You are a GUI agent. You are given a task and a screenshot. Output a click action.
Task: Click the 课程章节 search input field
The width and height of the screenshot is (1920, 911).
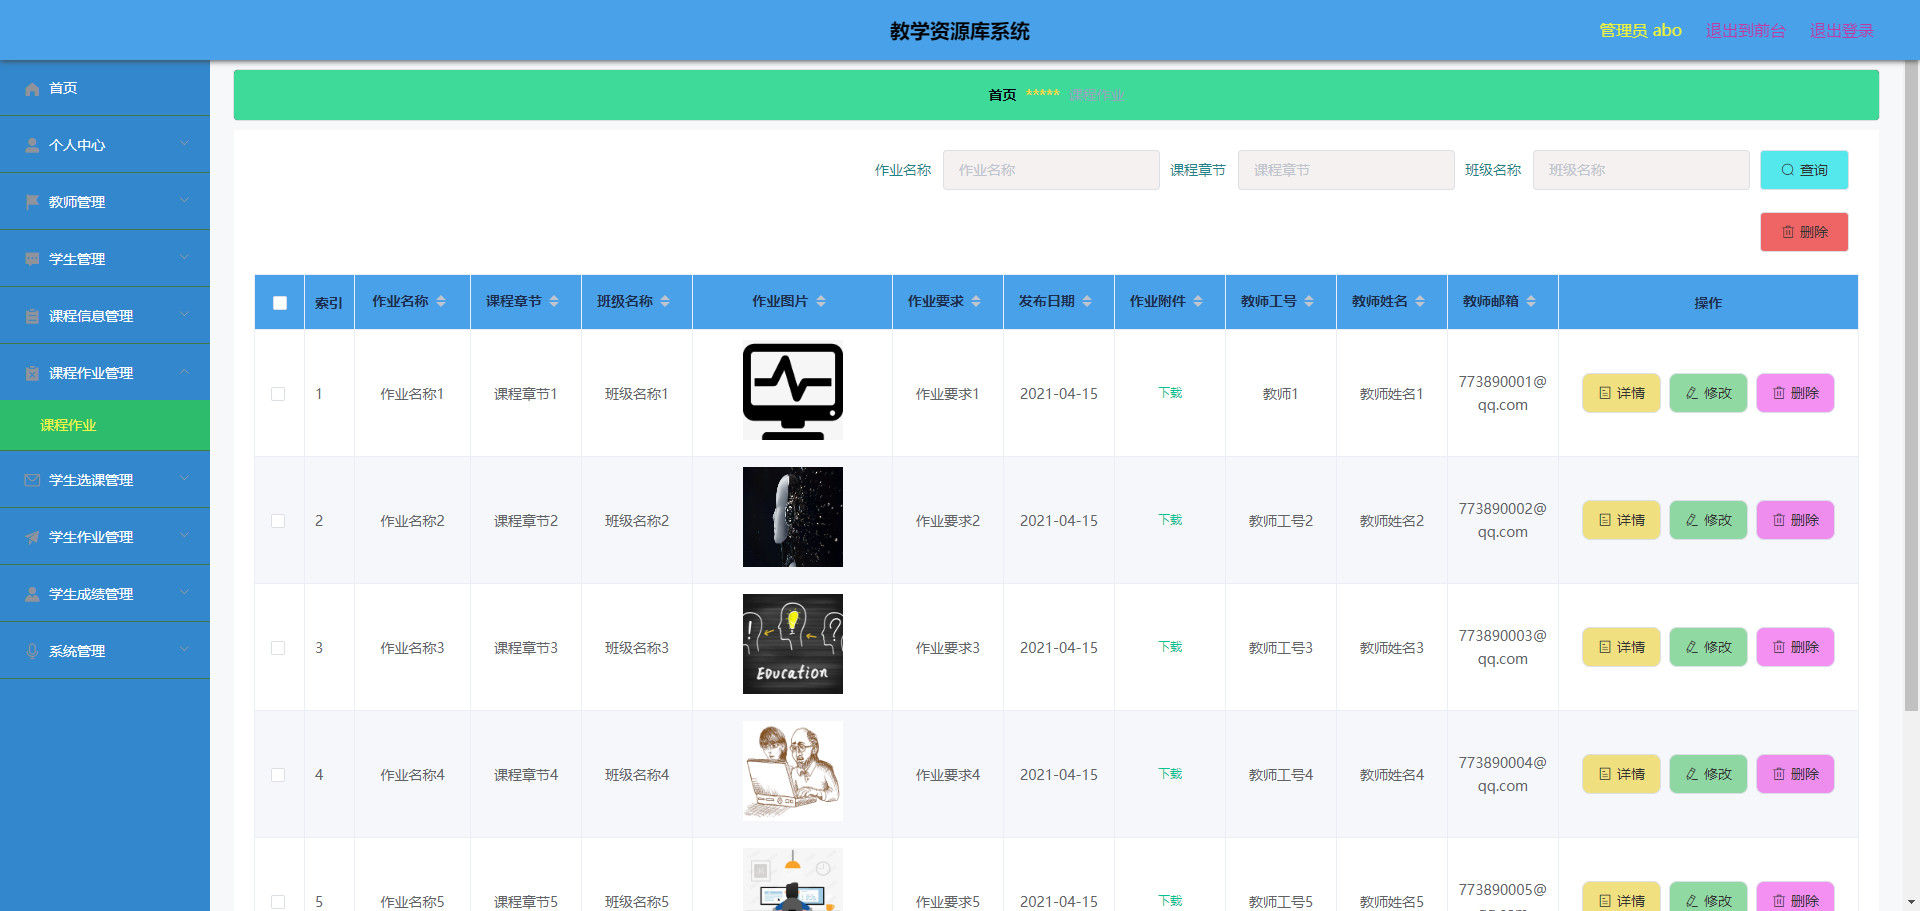(x=1345, y=170)
